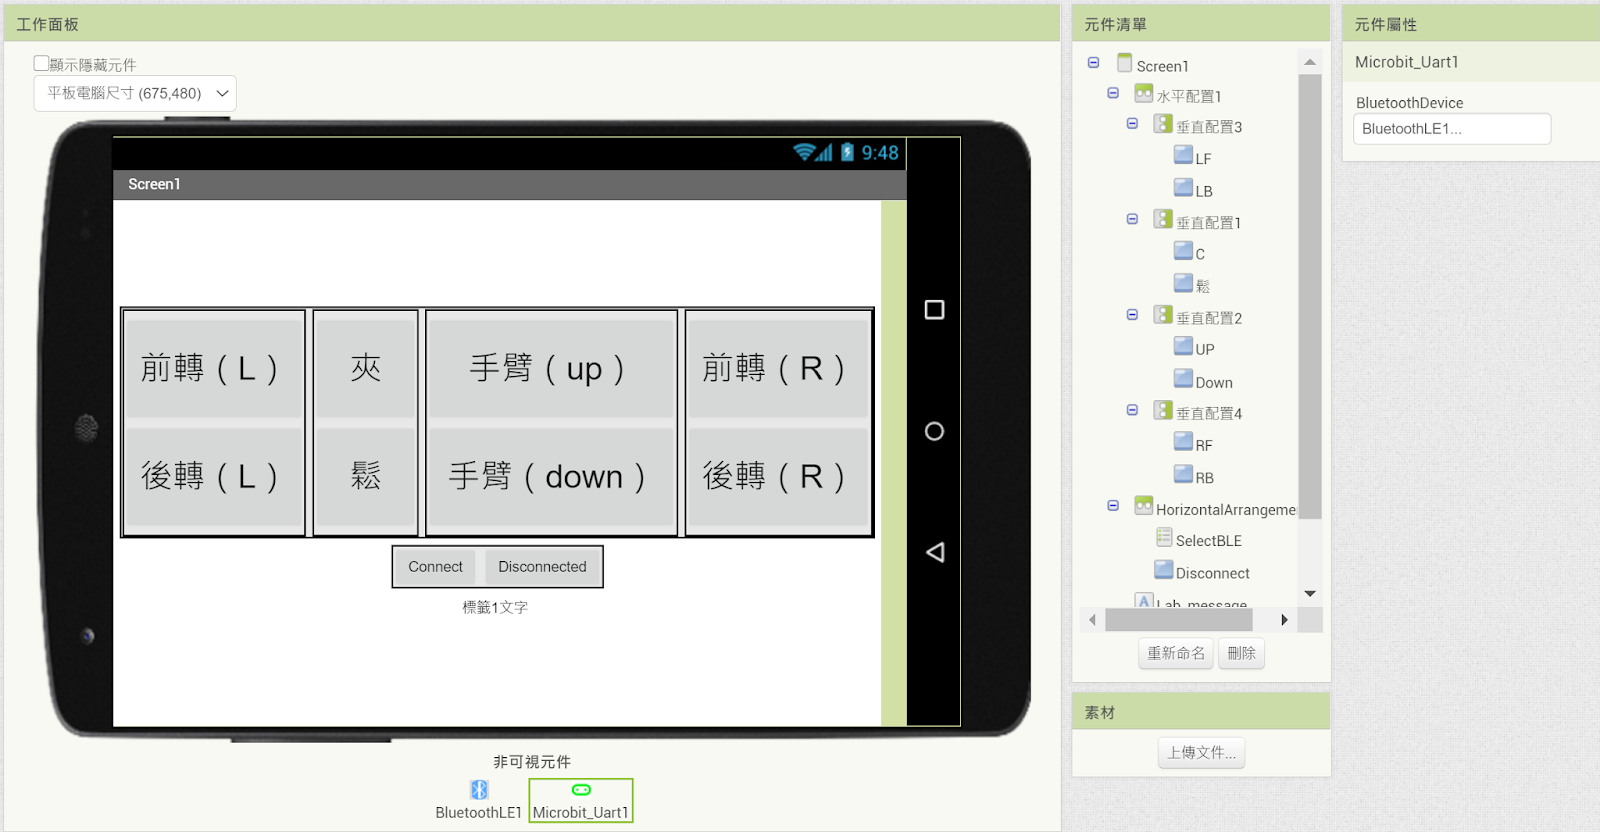Click the Down button component icon

(x=1183, y=379)
